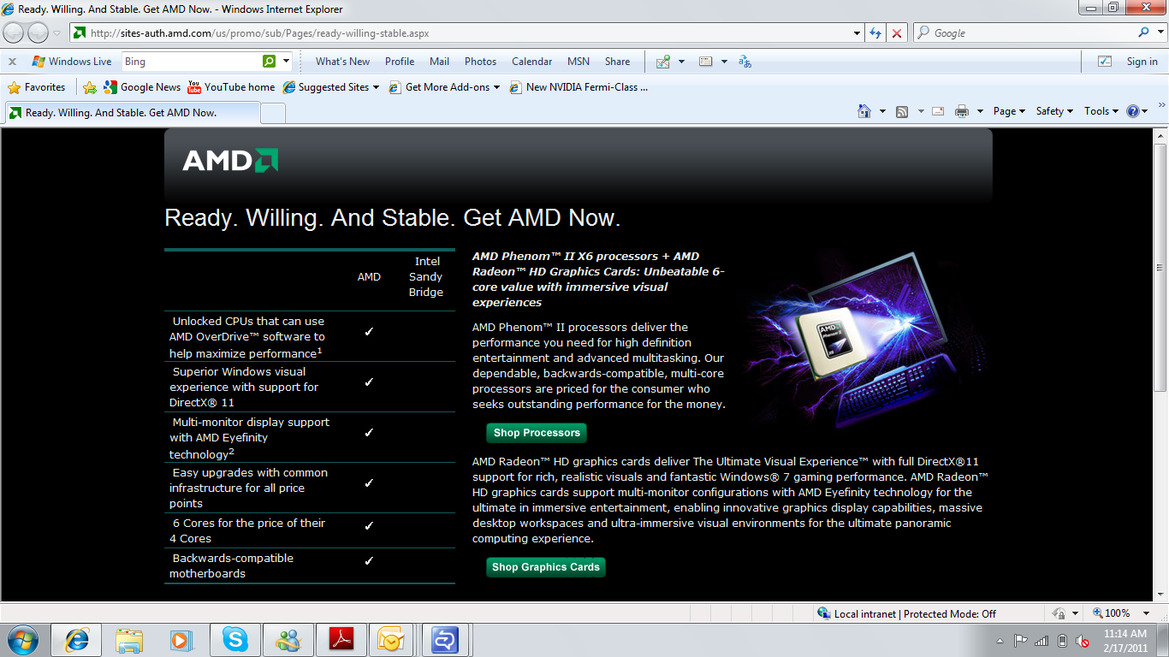Image resolution: width=1169 pixels, height=657 pixels.
Task: Open the Print dropdown arrow
Action: pos(980,111)
